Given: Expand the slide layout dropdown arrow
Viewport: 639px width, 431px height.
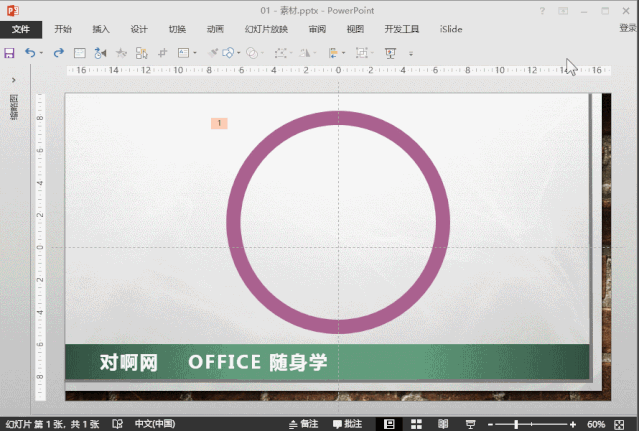Looking at the screenshot, I should (195, 53).
